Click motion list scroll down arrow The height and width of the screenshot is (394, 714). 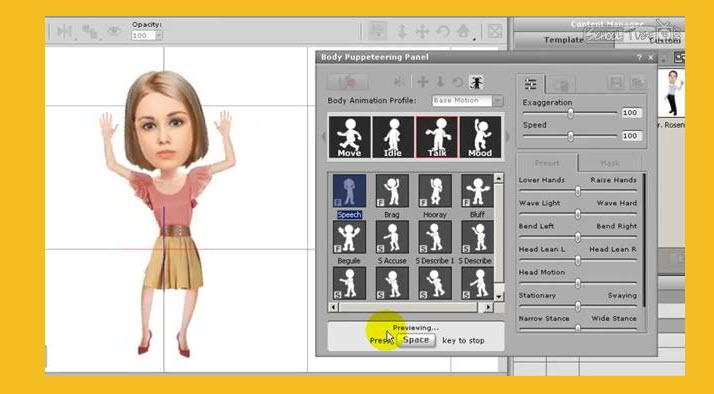click(499, 297)
